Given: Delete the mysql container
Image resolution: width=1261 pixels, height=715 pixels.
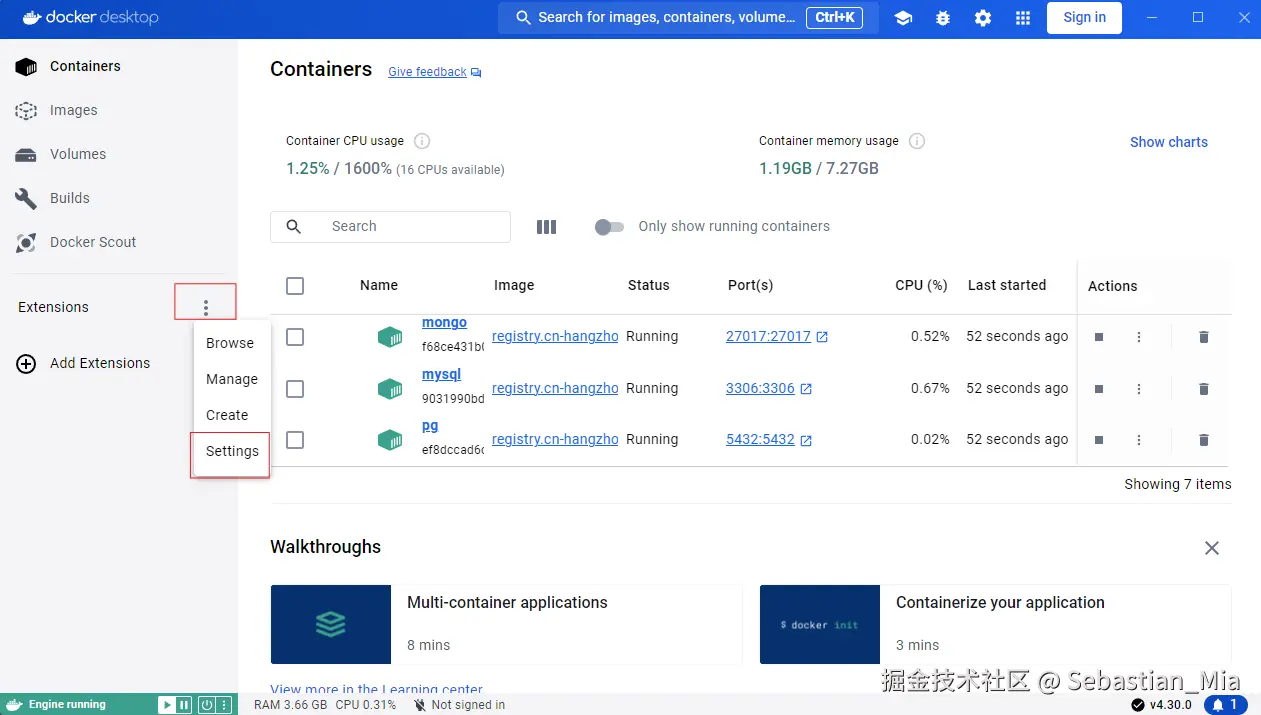Looking at the screenshot, I should tap(1204, 389).
